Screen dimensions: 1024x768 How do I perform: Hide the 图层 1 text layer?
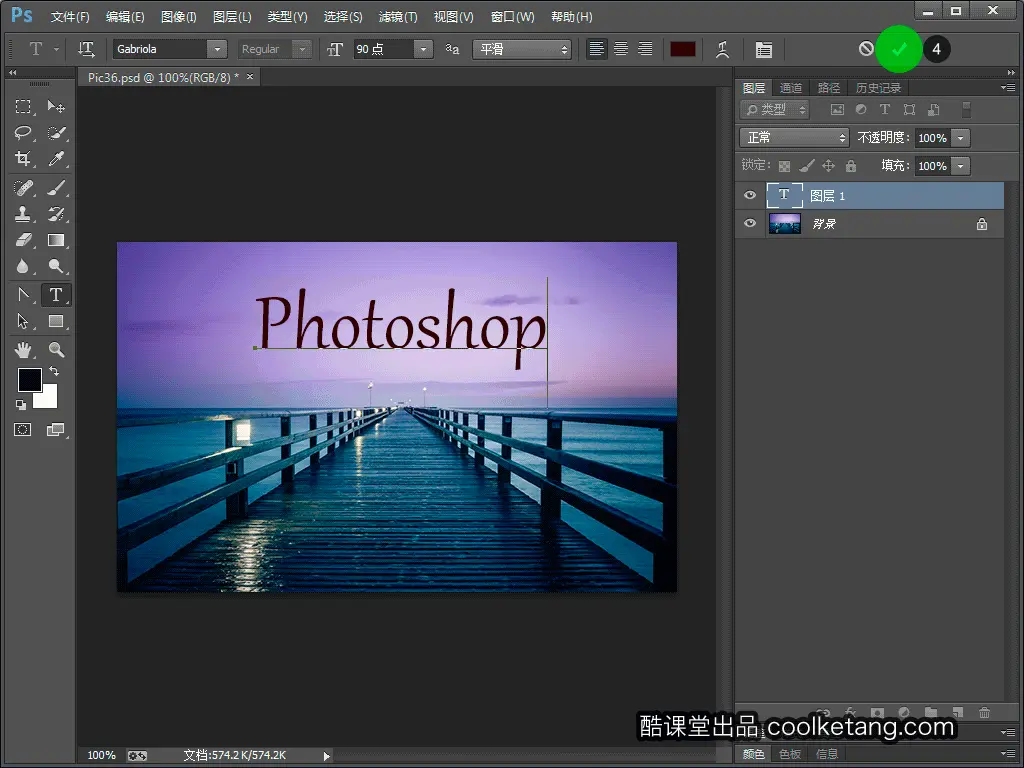750,196
